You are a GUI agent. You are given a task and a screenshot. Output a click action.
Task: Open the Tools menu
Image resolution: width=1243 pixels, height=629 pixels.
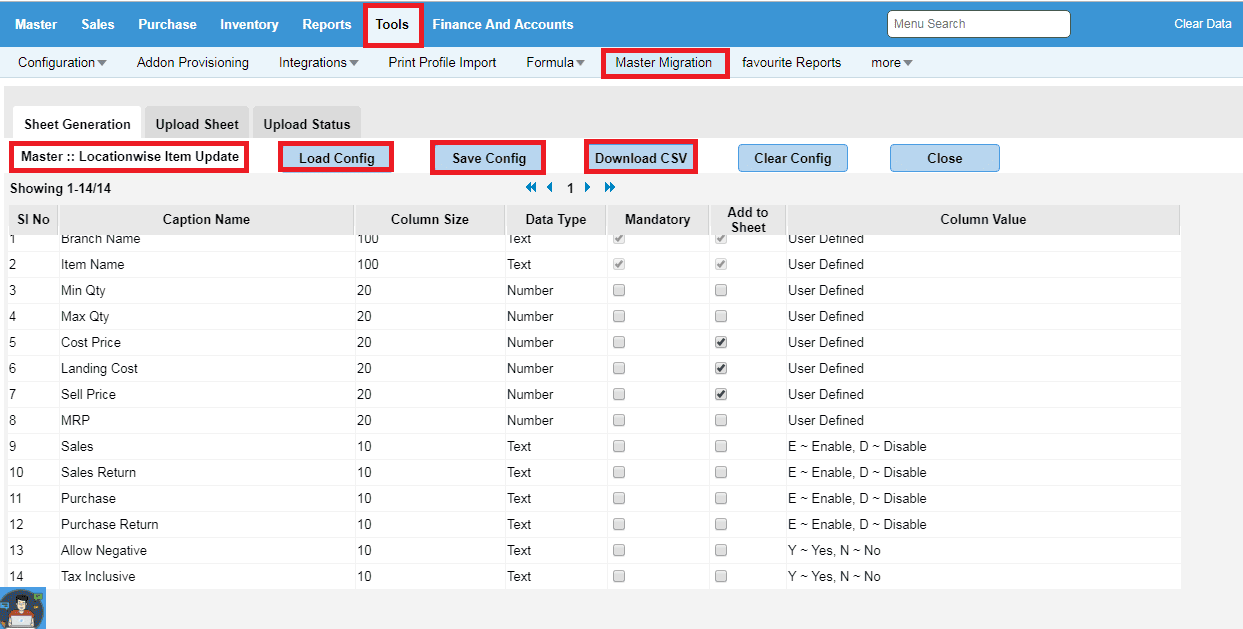point(392,25)
